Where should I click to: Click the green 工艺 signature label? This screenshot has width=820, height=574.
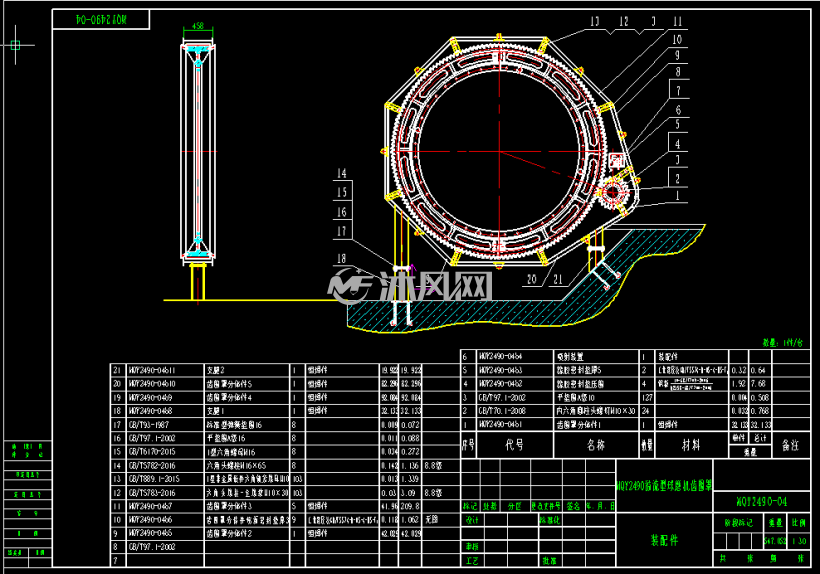[x=472, y=560]
